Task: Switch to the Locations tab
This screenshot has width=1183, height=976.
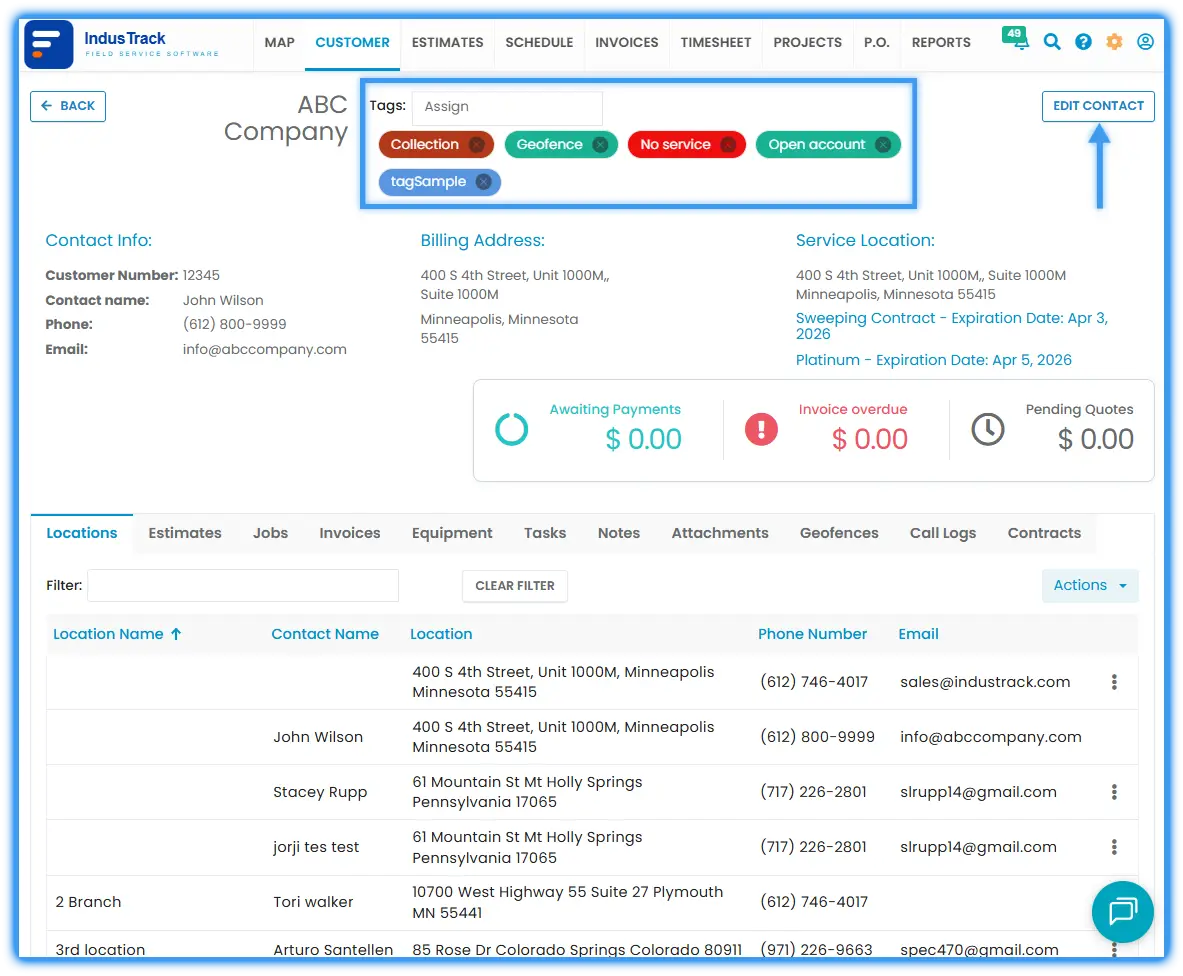Action: pos(81,533)
